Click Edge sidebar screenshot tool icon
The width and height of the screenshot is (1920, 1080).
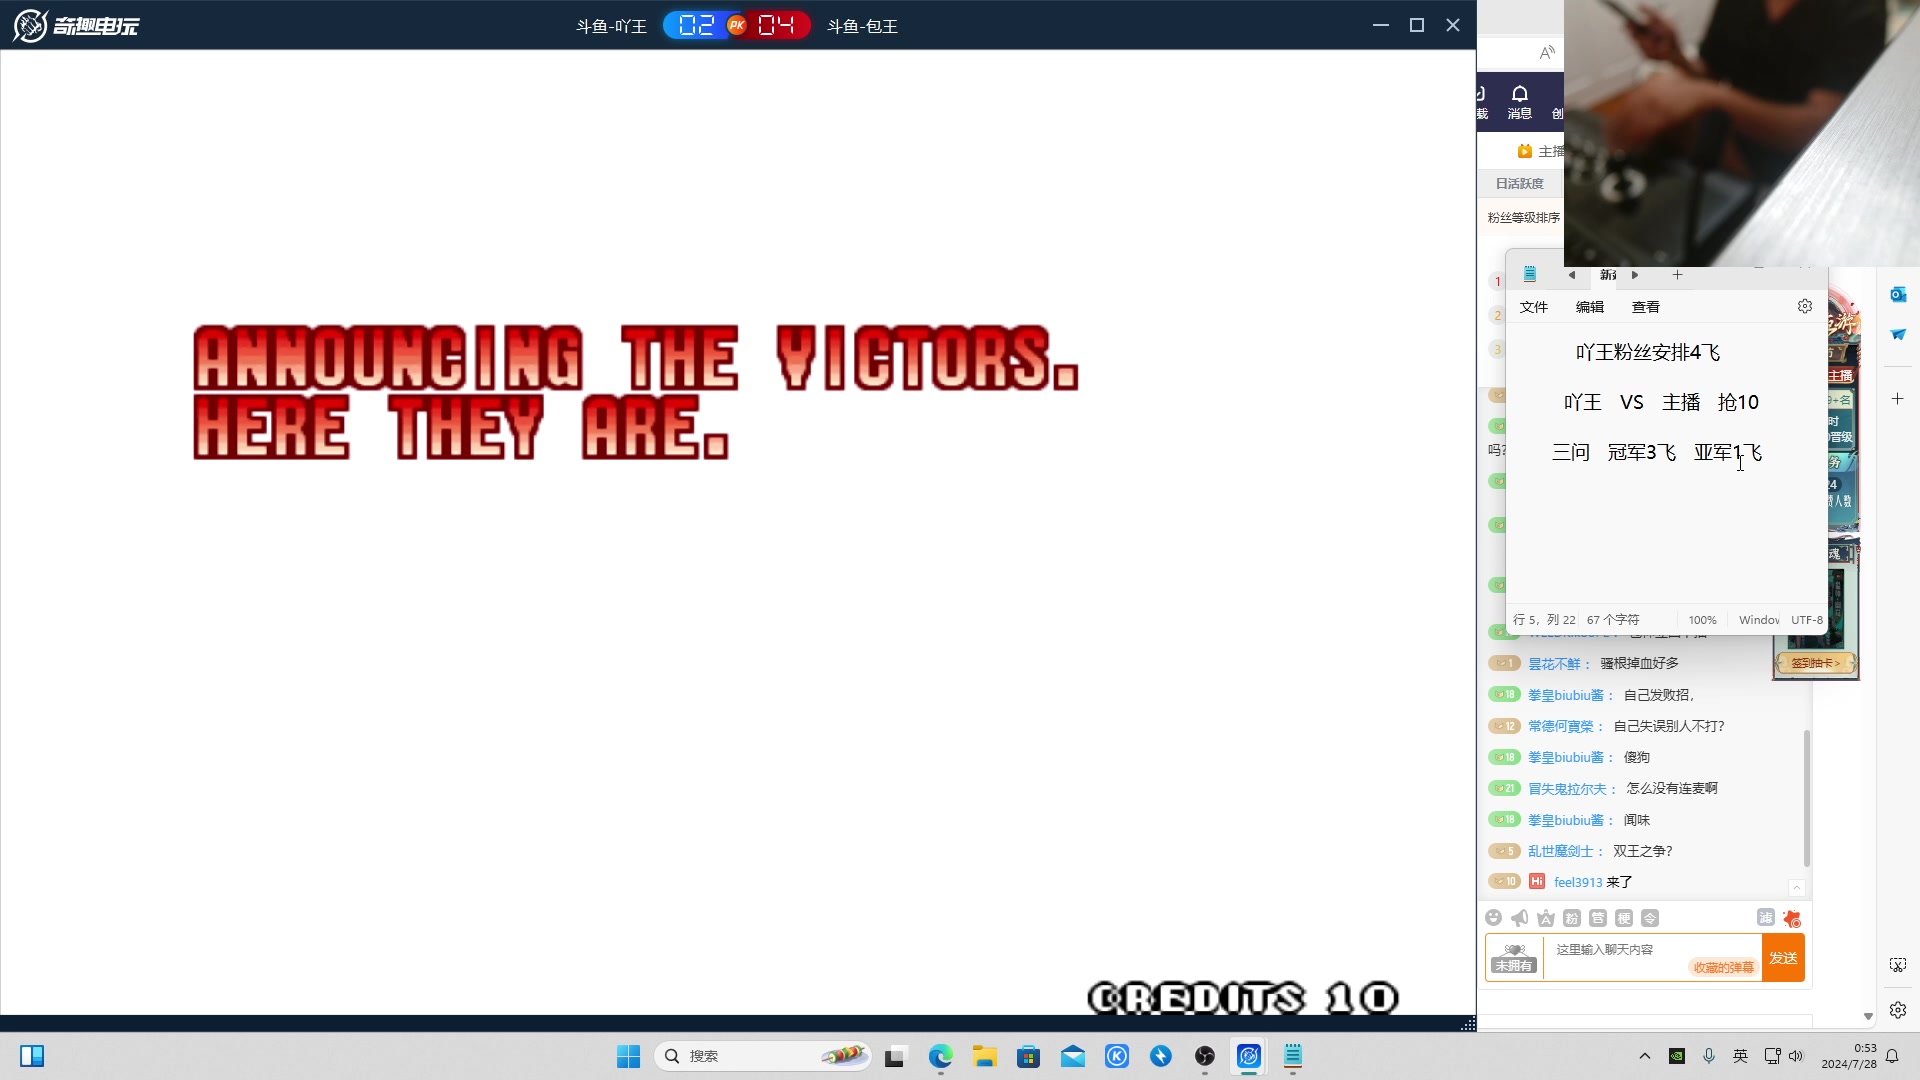click(1897, 965)
